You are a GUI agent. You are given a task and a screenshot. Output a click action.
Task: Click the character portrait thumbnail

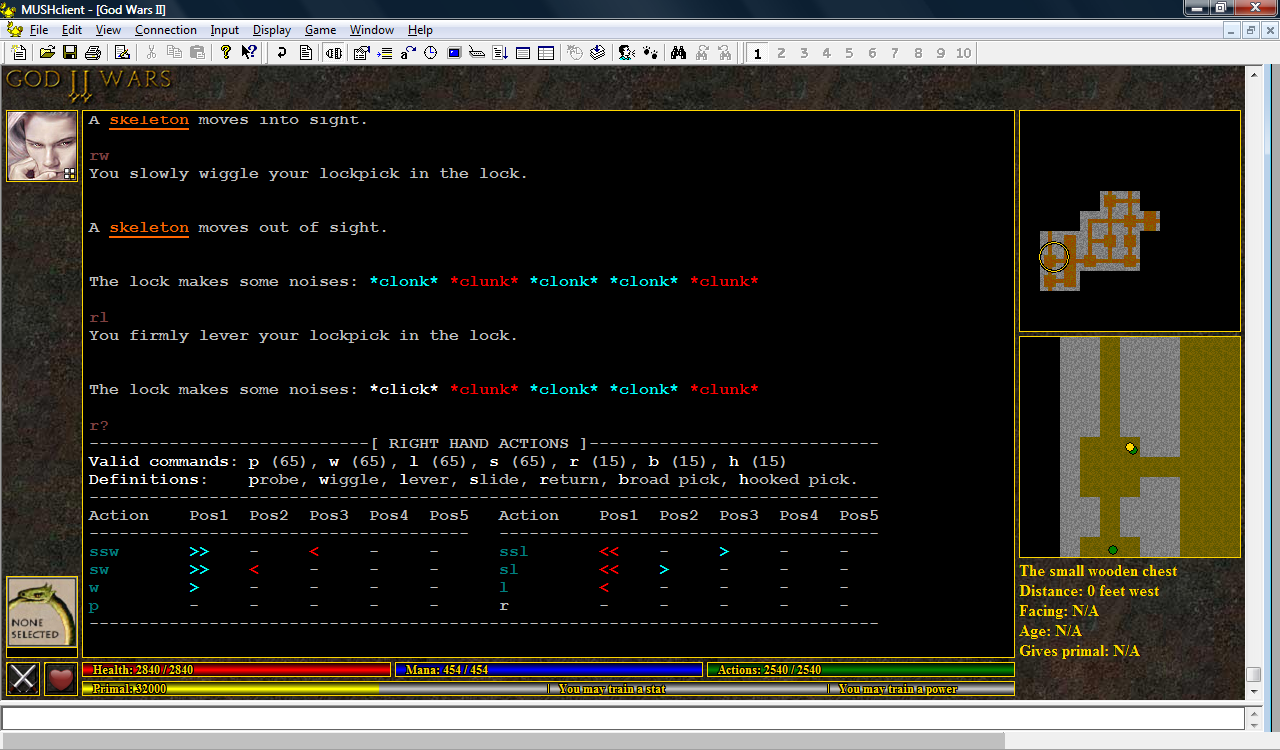(42, 146)
